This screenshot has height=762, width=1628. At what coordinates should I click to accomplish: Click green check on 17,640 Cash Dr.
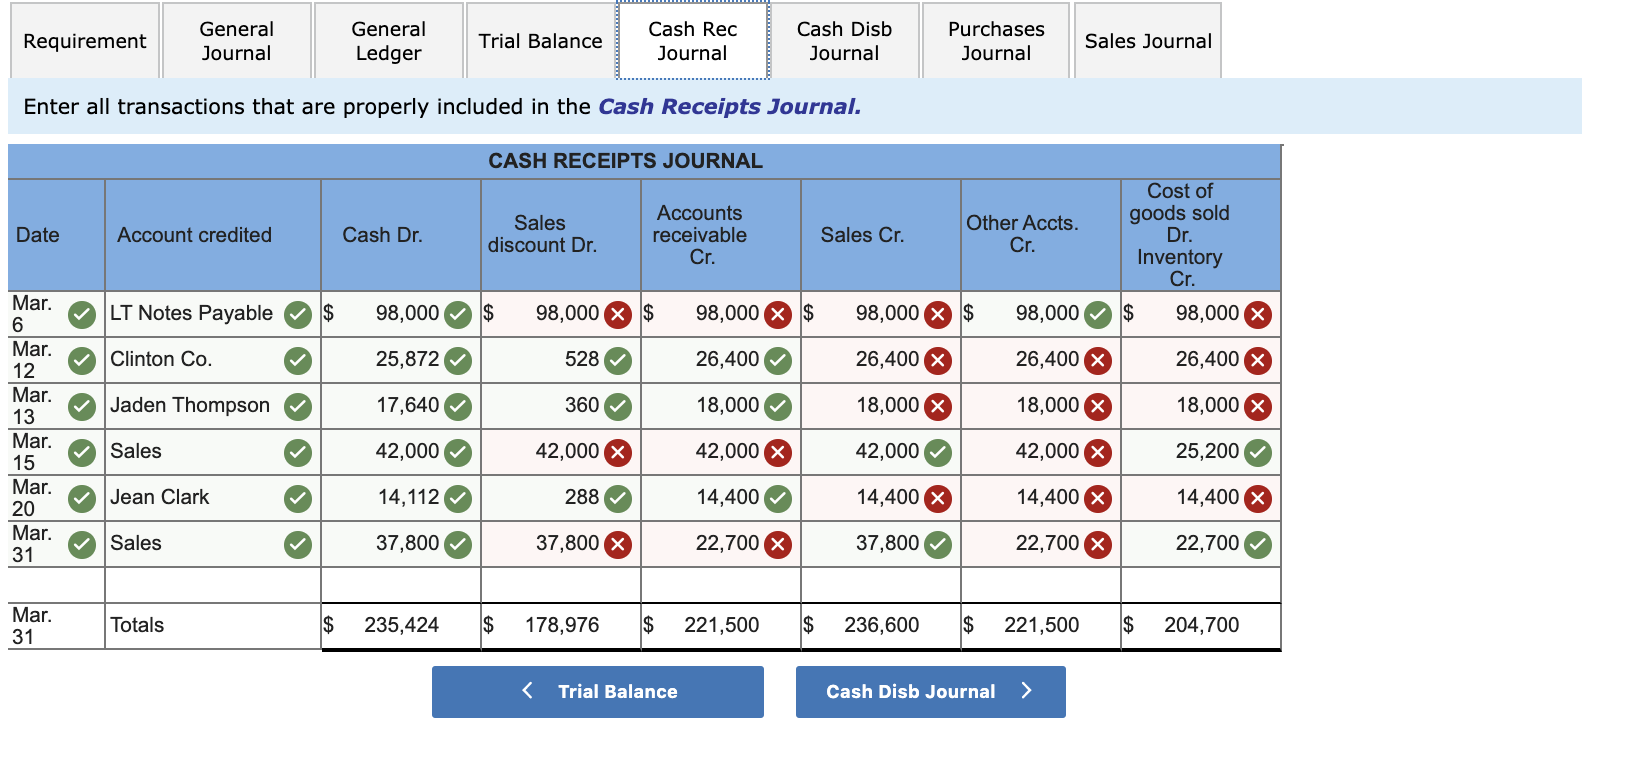point(458,407)
